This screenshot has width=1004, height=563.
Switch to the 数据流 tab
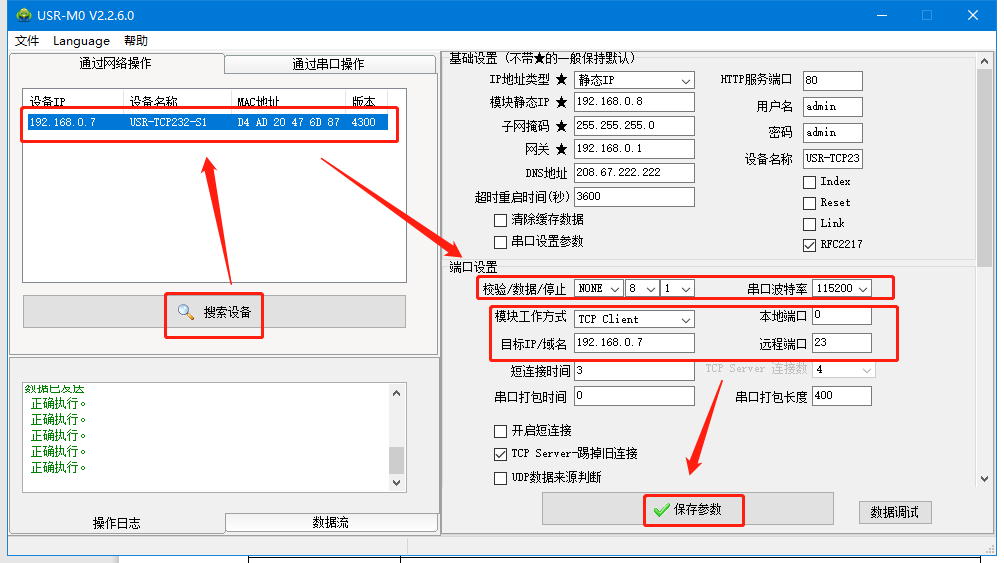tap(331, 523)
